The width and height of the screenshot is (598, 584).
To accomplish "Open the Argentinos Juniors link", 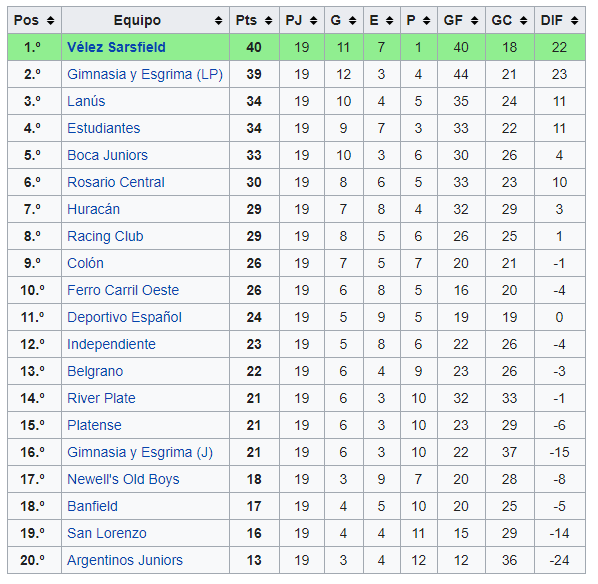I will click(125, 560).
